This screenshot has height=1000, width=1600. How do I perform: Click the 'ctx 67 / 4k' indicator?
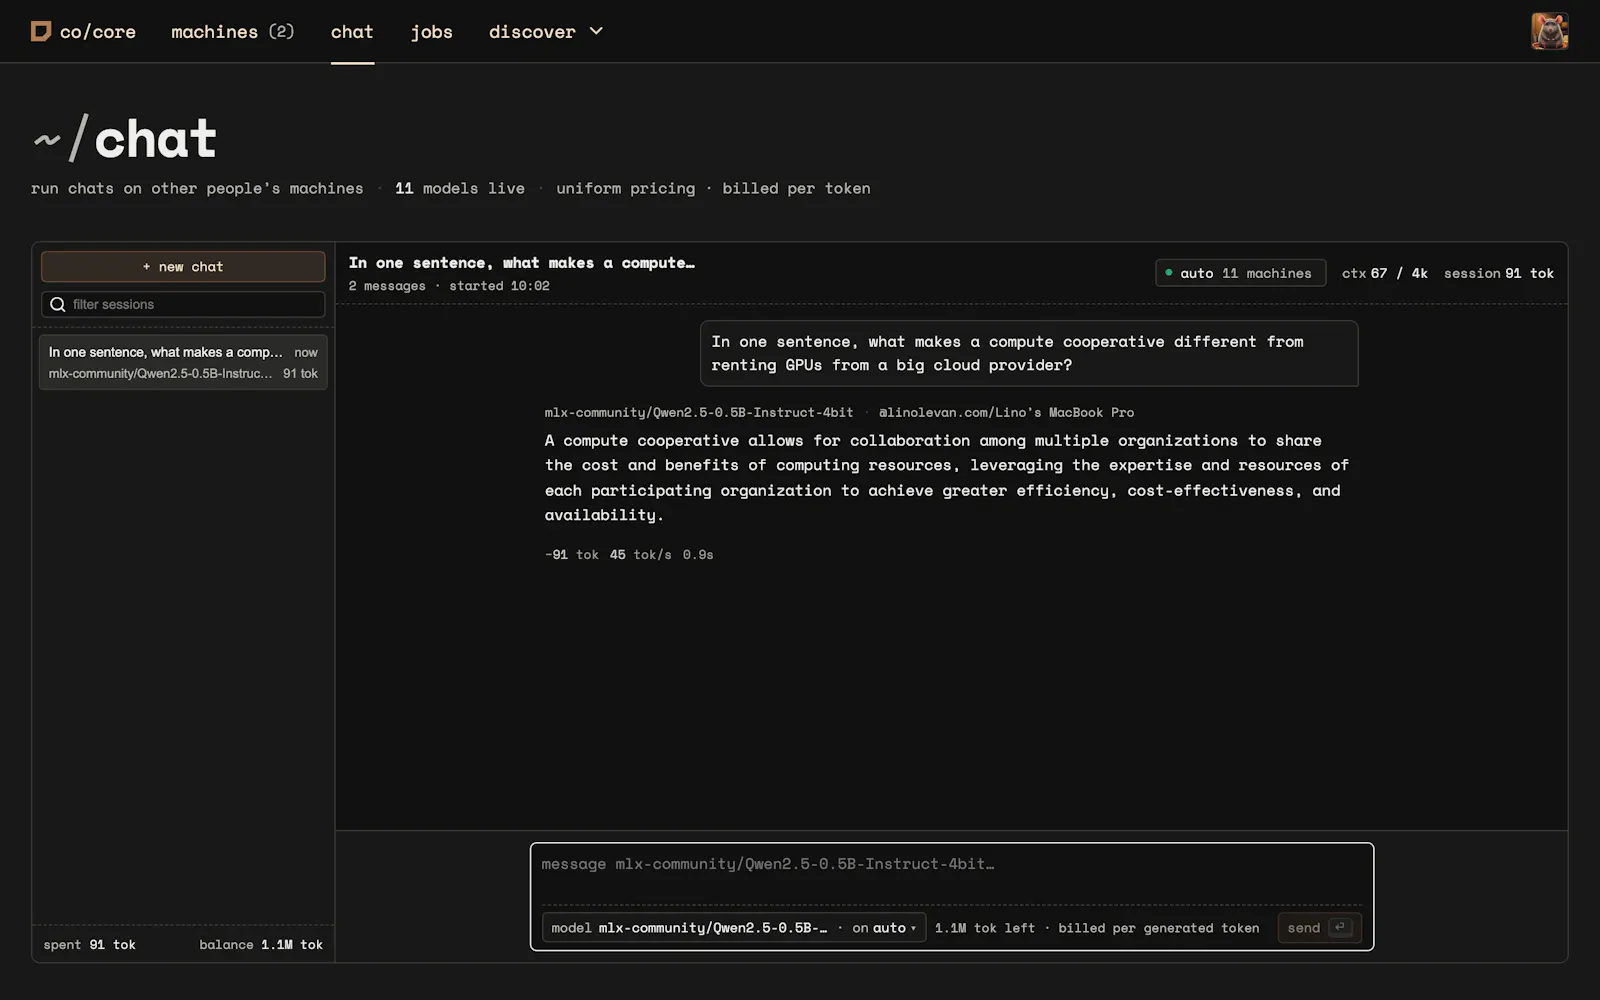click(x=1385, y=273)
